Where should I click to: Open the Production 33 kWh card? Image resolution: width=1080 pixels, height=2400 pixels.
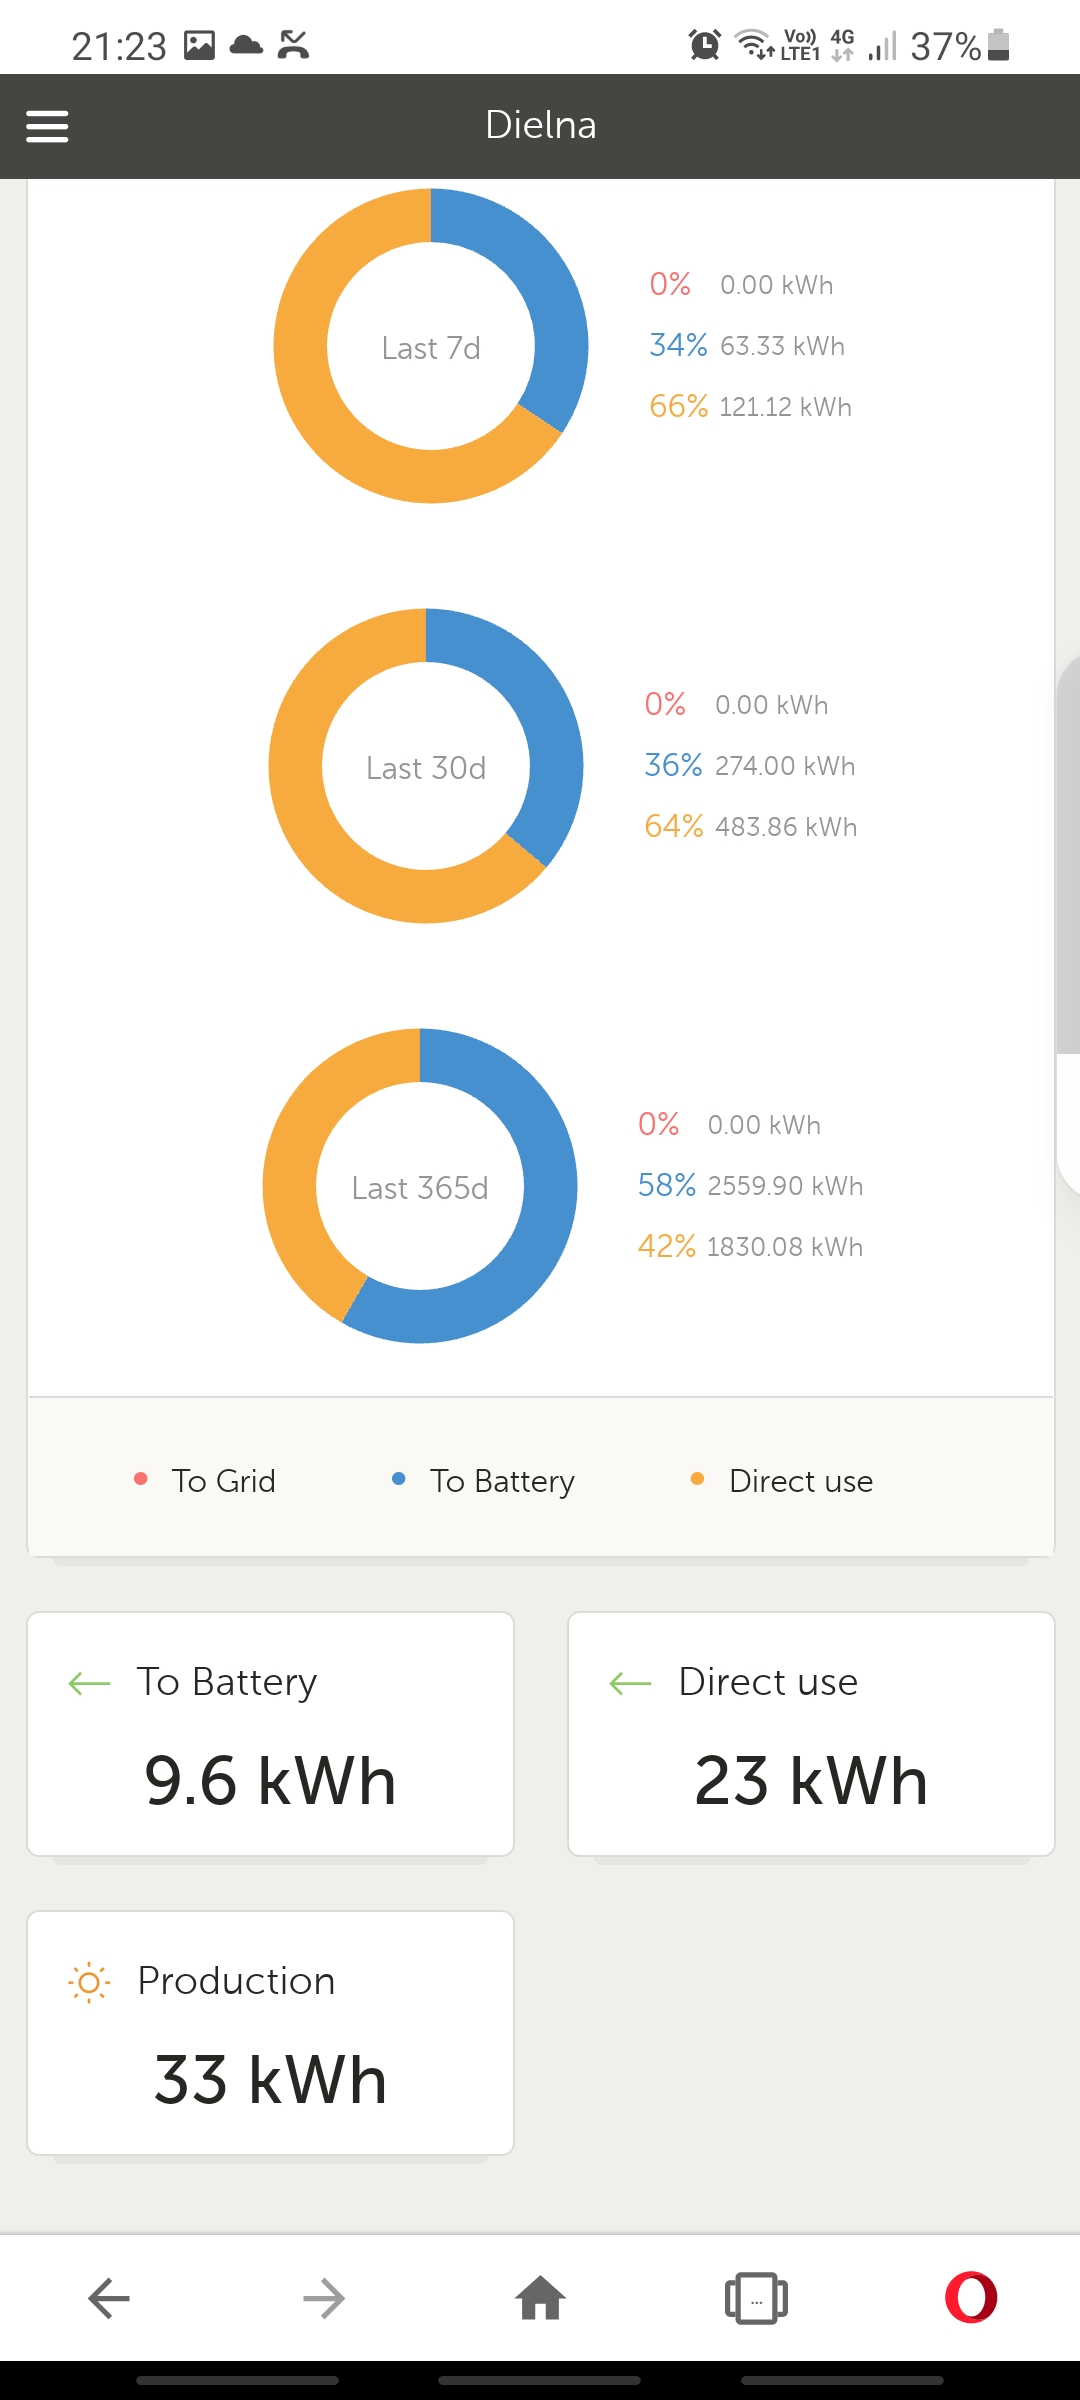pyautogui.click(x=270, y=2033)
